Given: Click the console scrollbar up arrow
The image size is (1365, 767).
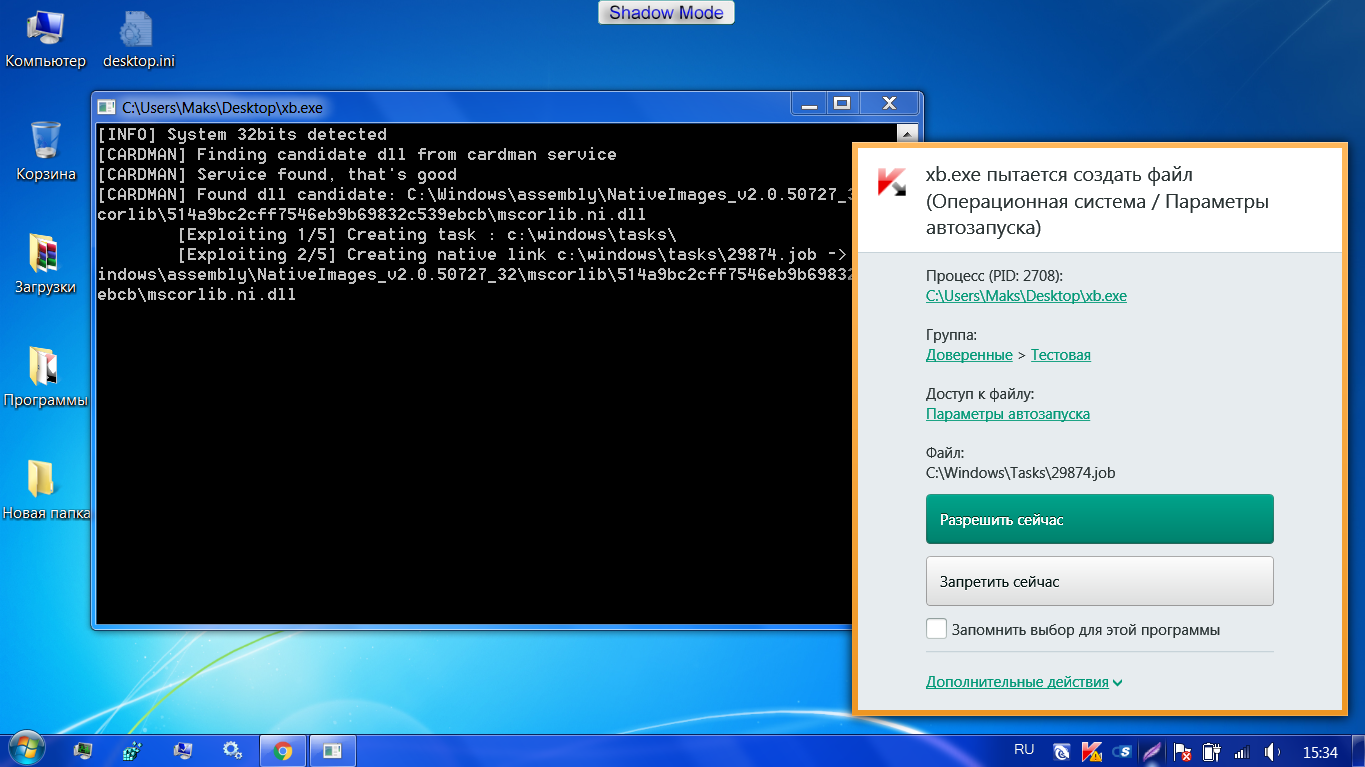Looking at the screenshot, I should tap(907, 133).
